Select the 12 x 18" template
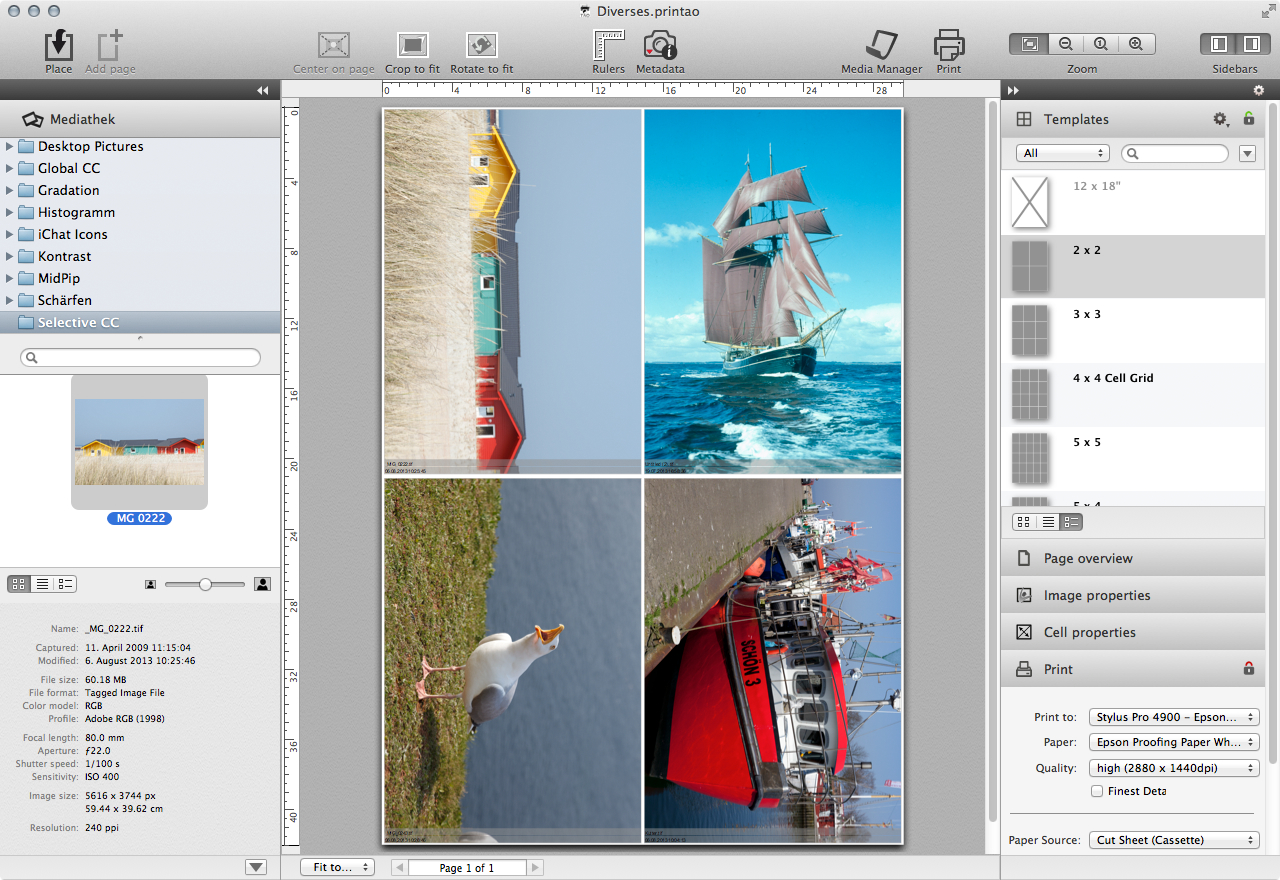 (1133, 203)
